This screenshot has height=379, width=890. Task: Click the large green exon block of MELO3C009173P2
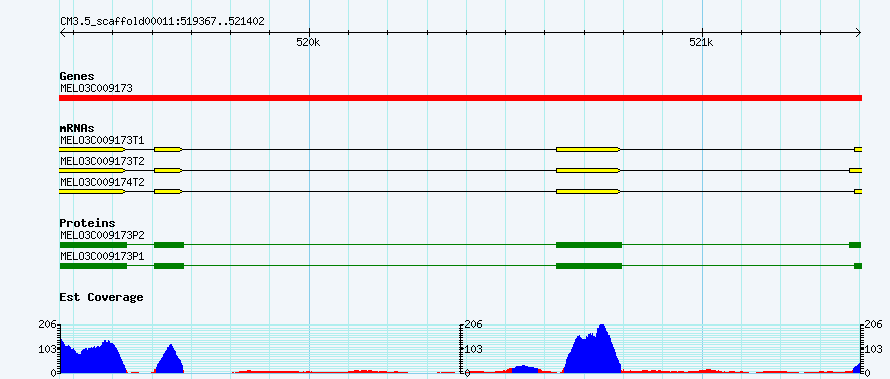(x=589, y=245)
